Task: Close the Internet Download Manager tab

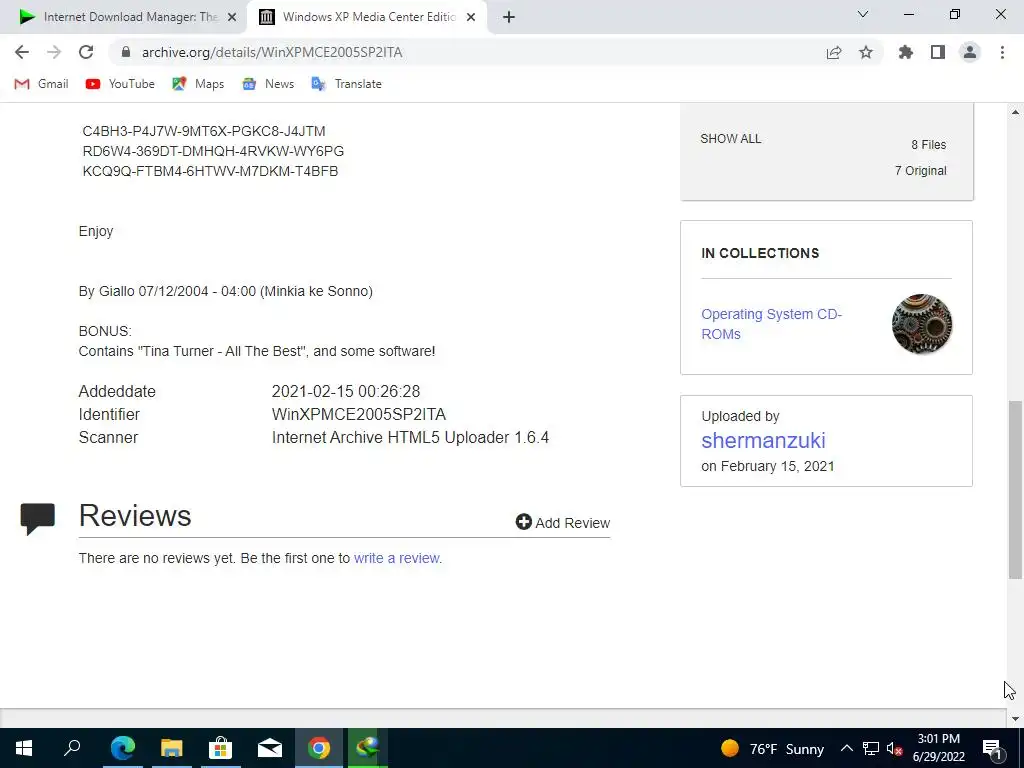Action: 232,17
